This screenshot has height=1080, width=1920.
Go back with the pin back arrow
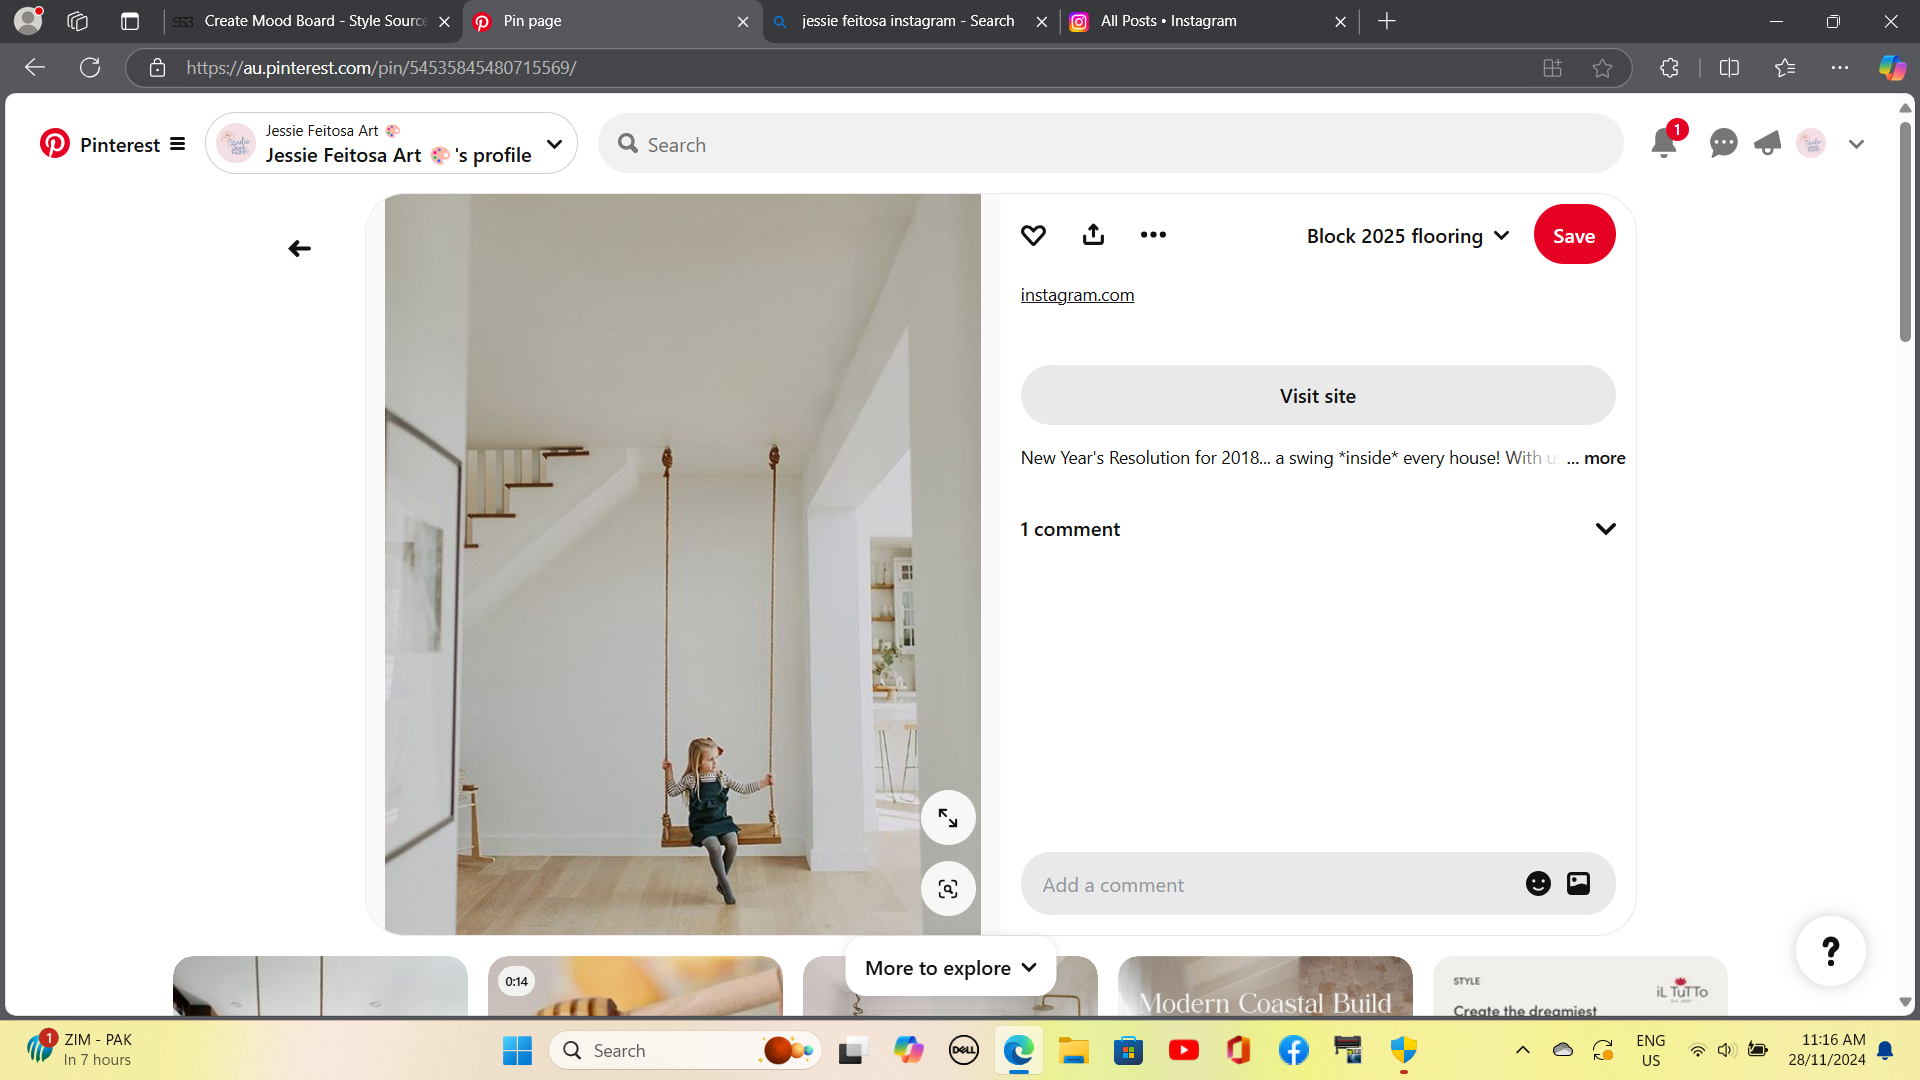point(299,248)
